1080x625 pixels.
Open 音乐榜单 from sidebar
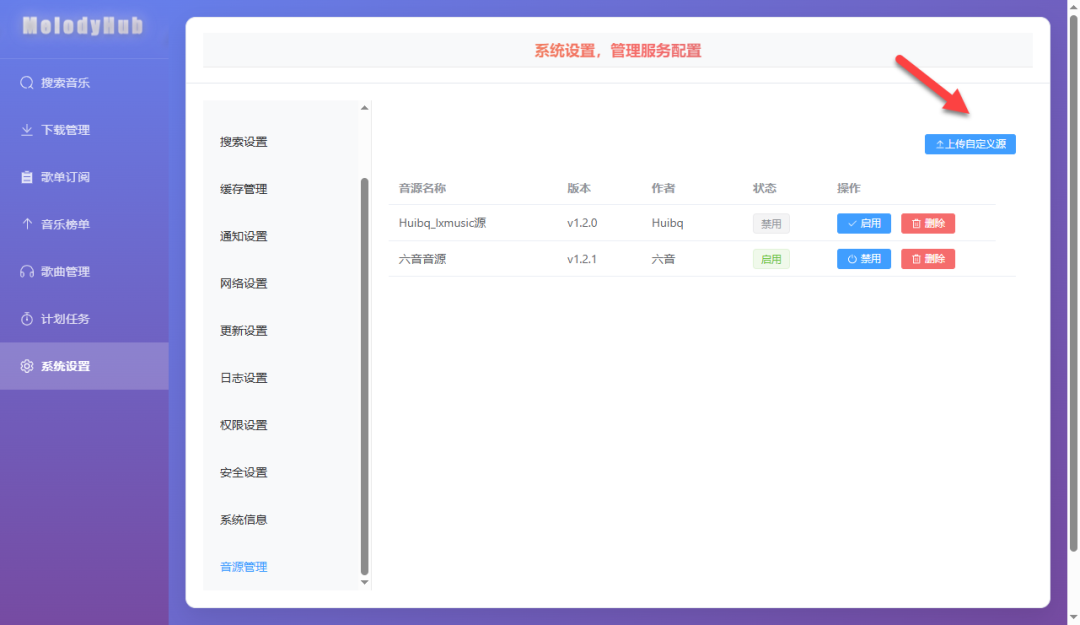click(x=84, y=224)
